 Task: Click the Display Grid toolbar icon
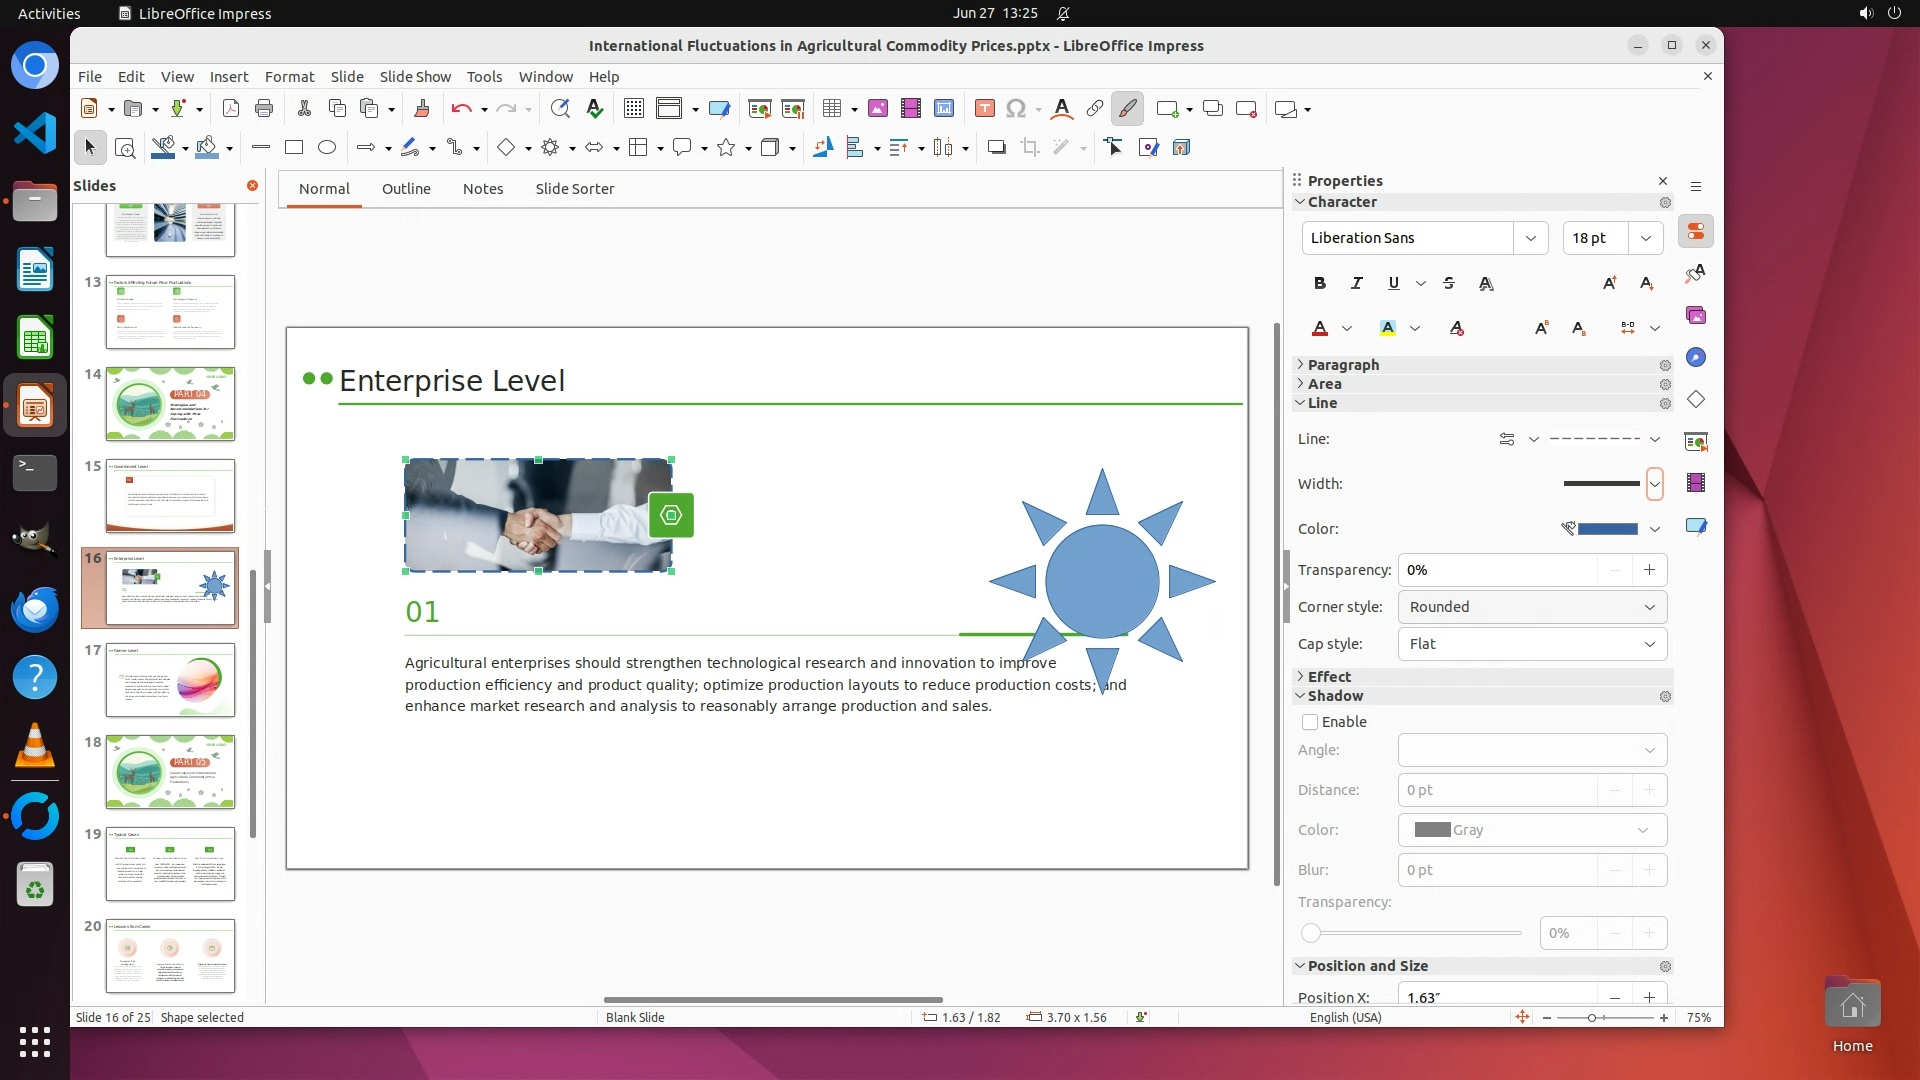click(633, 109)
